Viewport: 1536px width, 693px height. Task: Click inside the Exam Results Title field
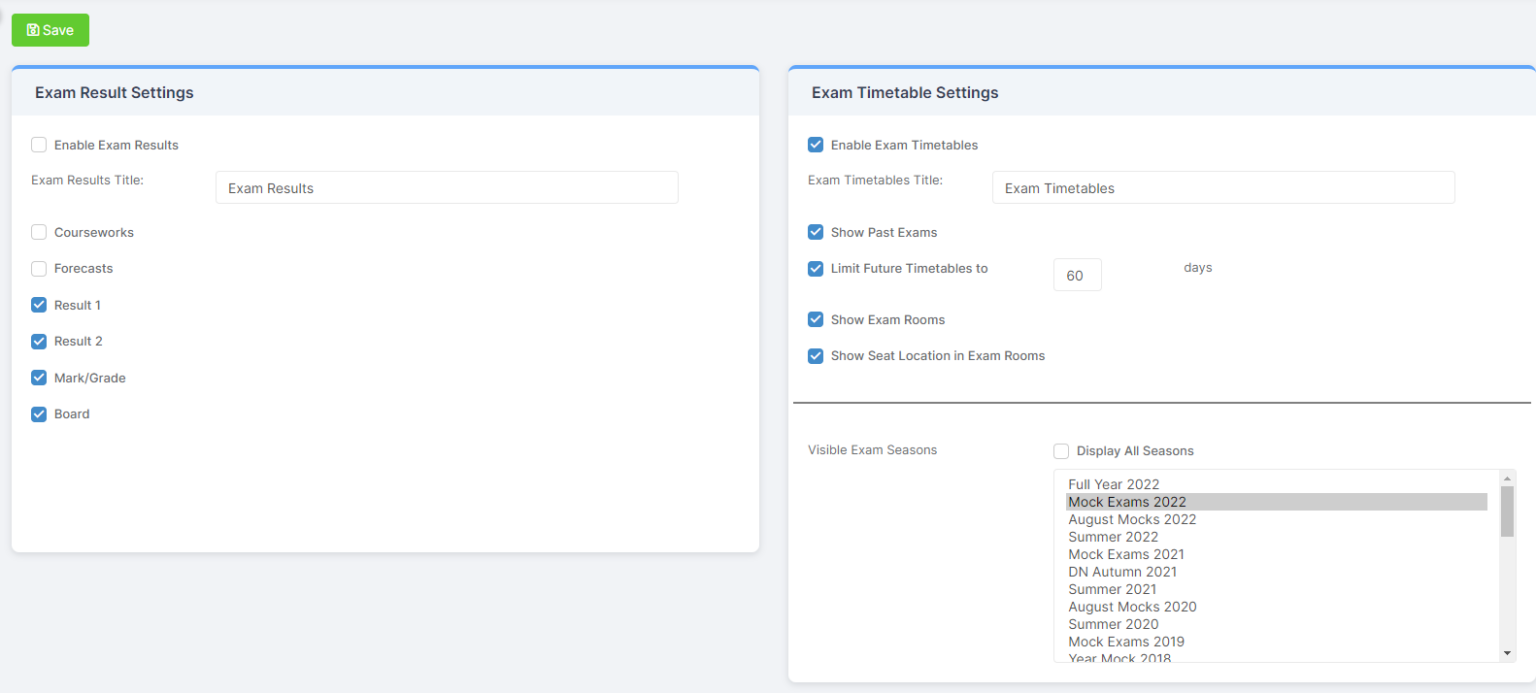click(446, 187)
